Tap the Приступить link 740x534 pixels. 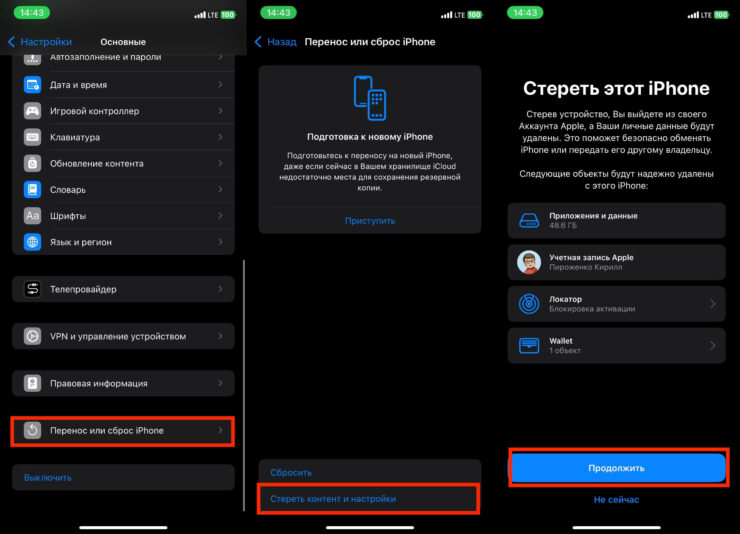[x=369, y=220]
